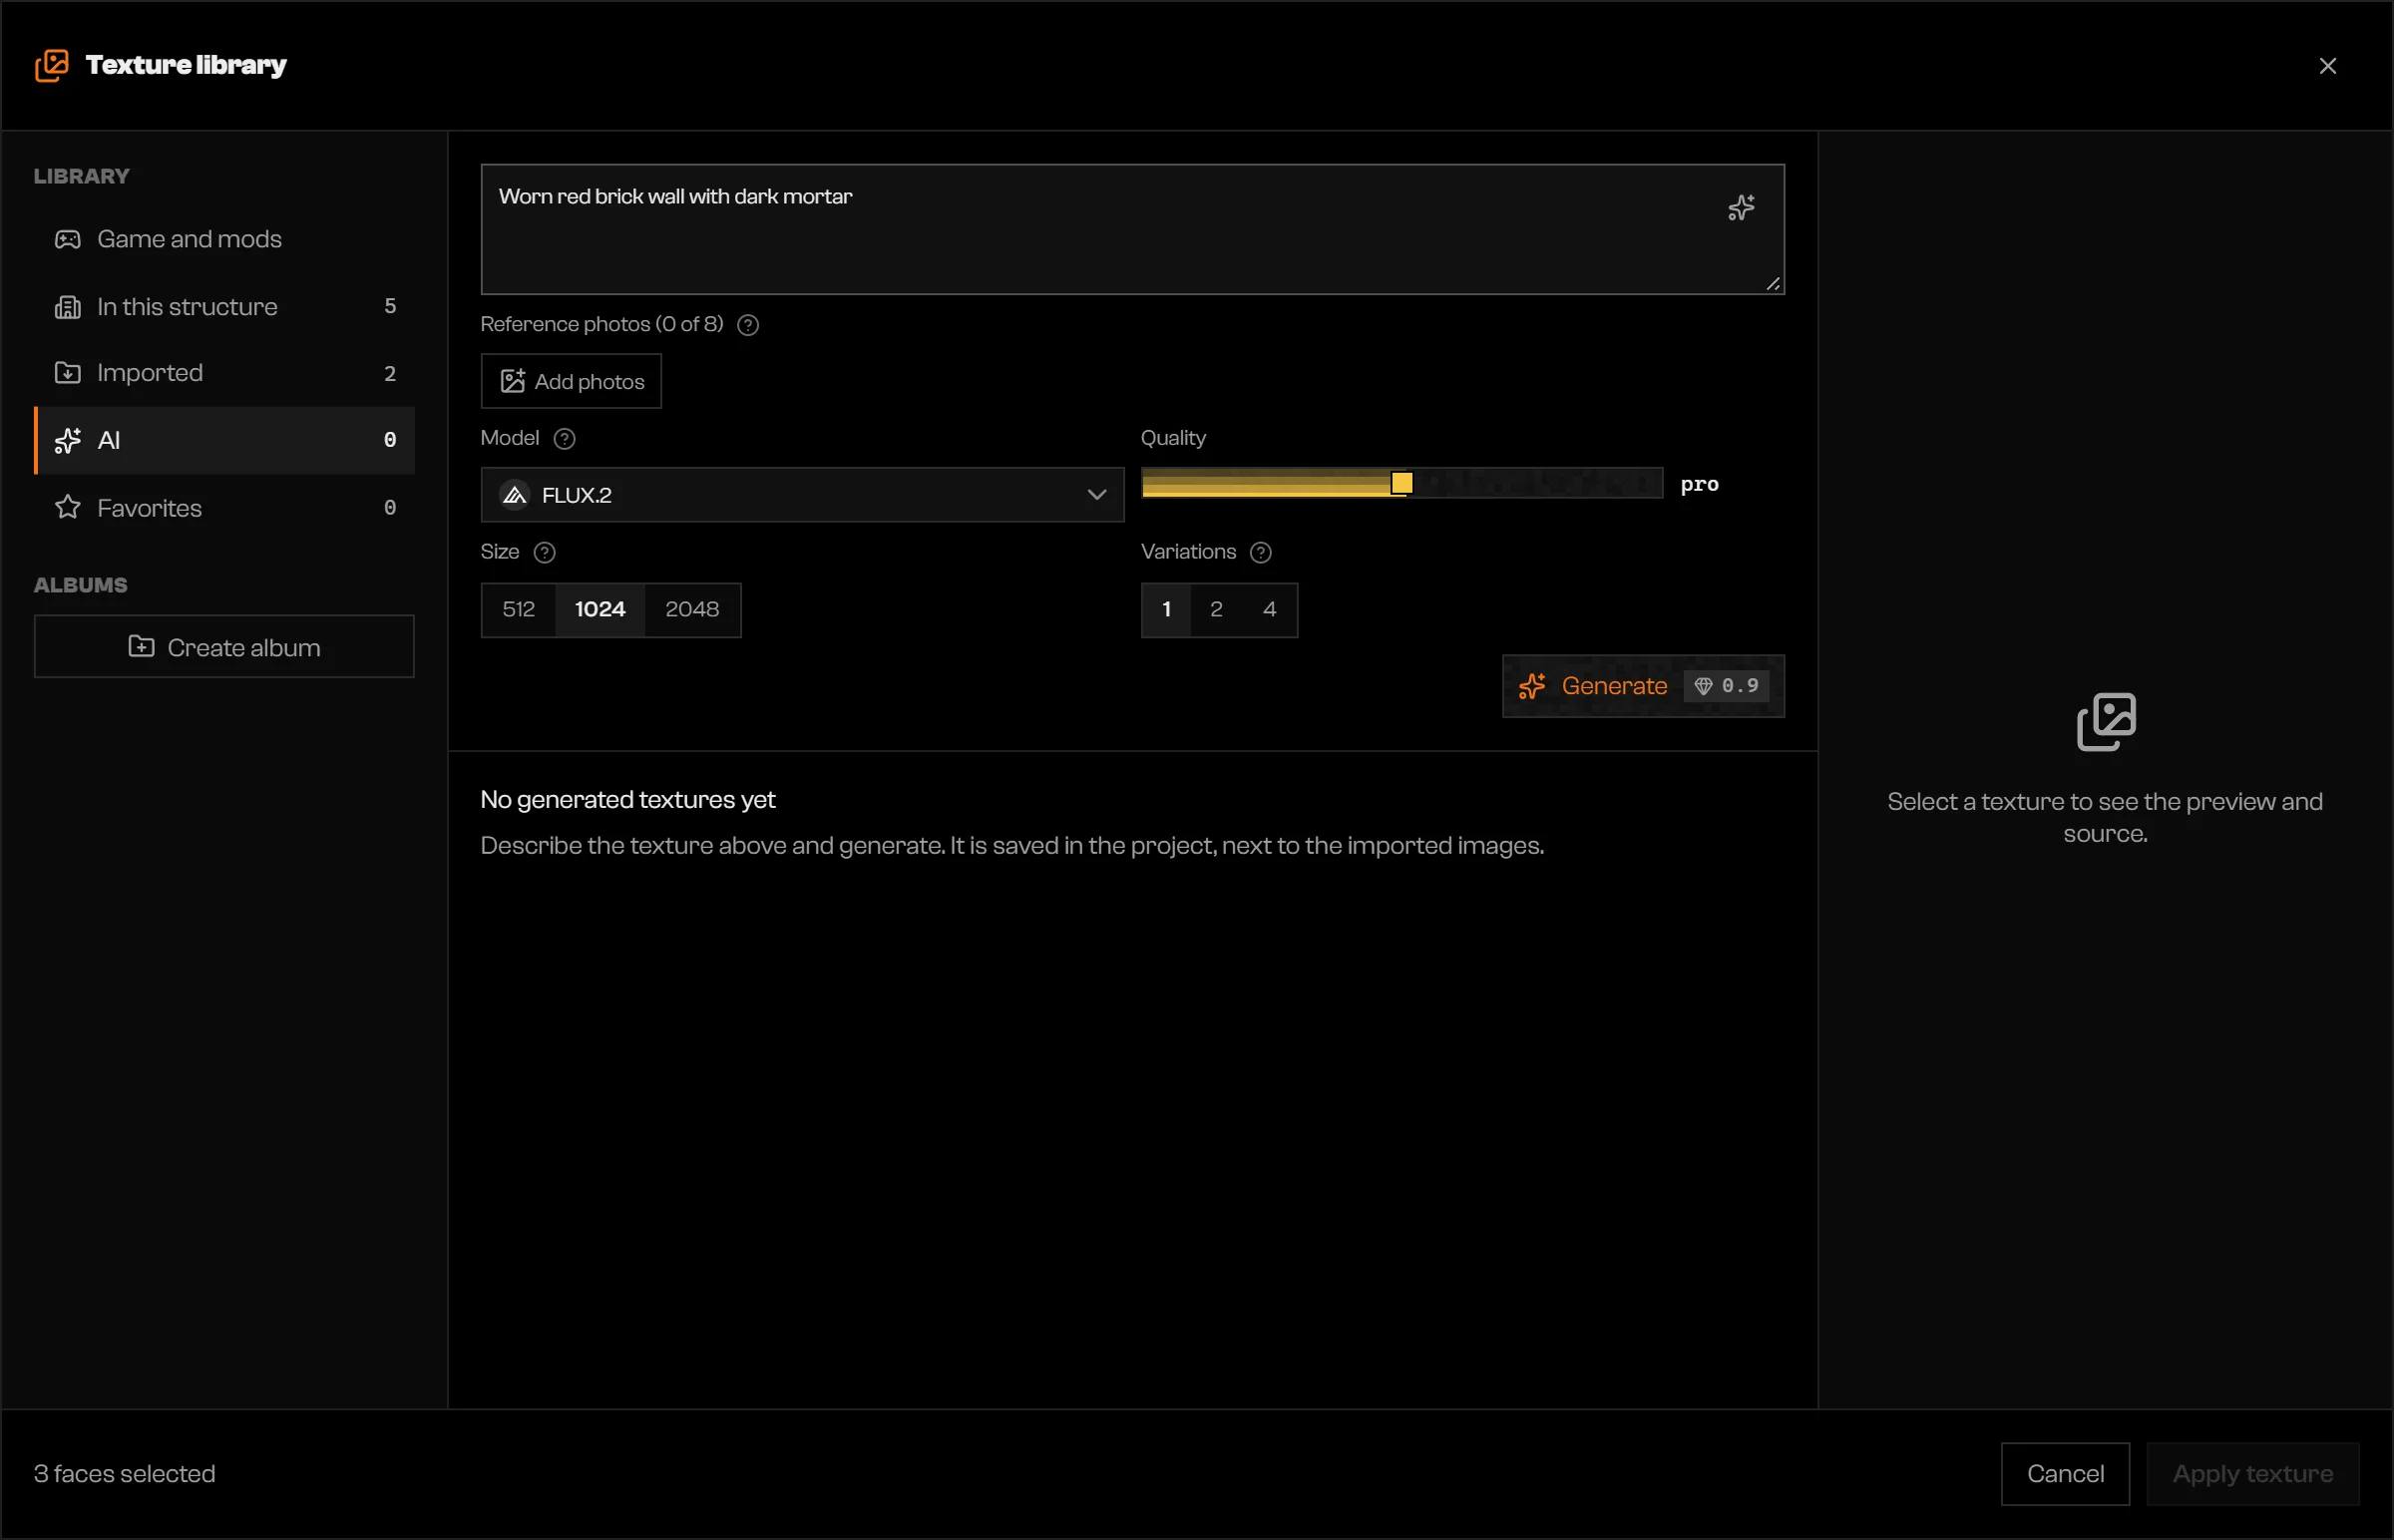Open the FLUX.2 model dropdown
Viewport: 2394px width, 1540px height.
click(802, 495)
